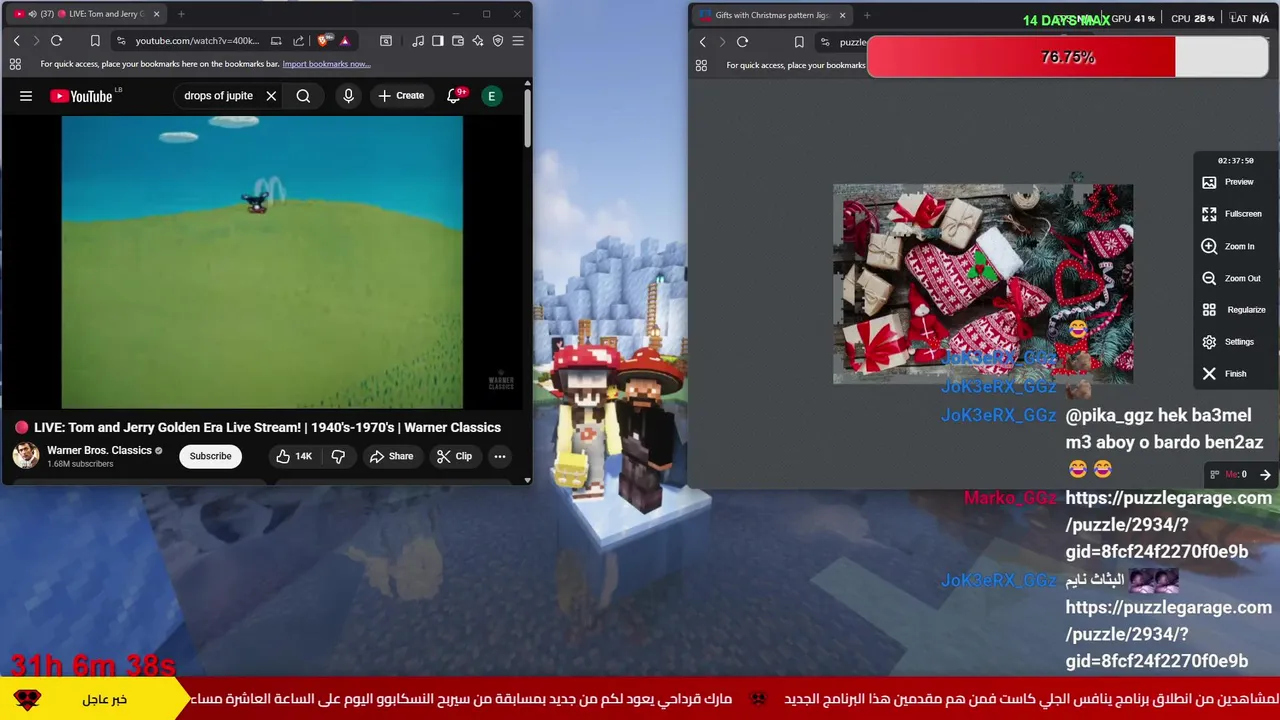Select the LIVE: Tom and Jerry browser tab
The image size is (1280, 720).
coord(87,14)
